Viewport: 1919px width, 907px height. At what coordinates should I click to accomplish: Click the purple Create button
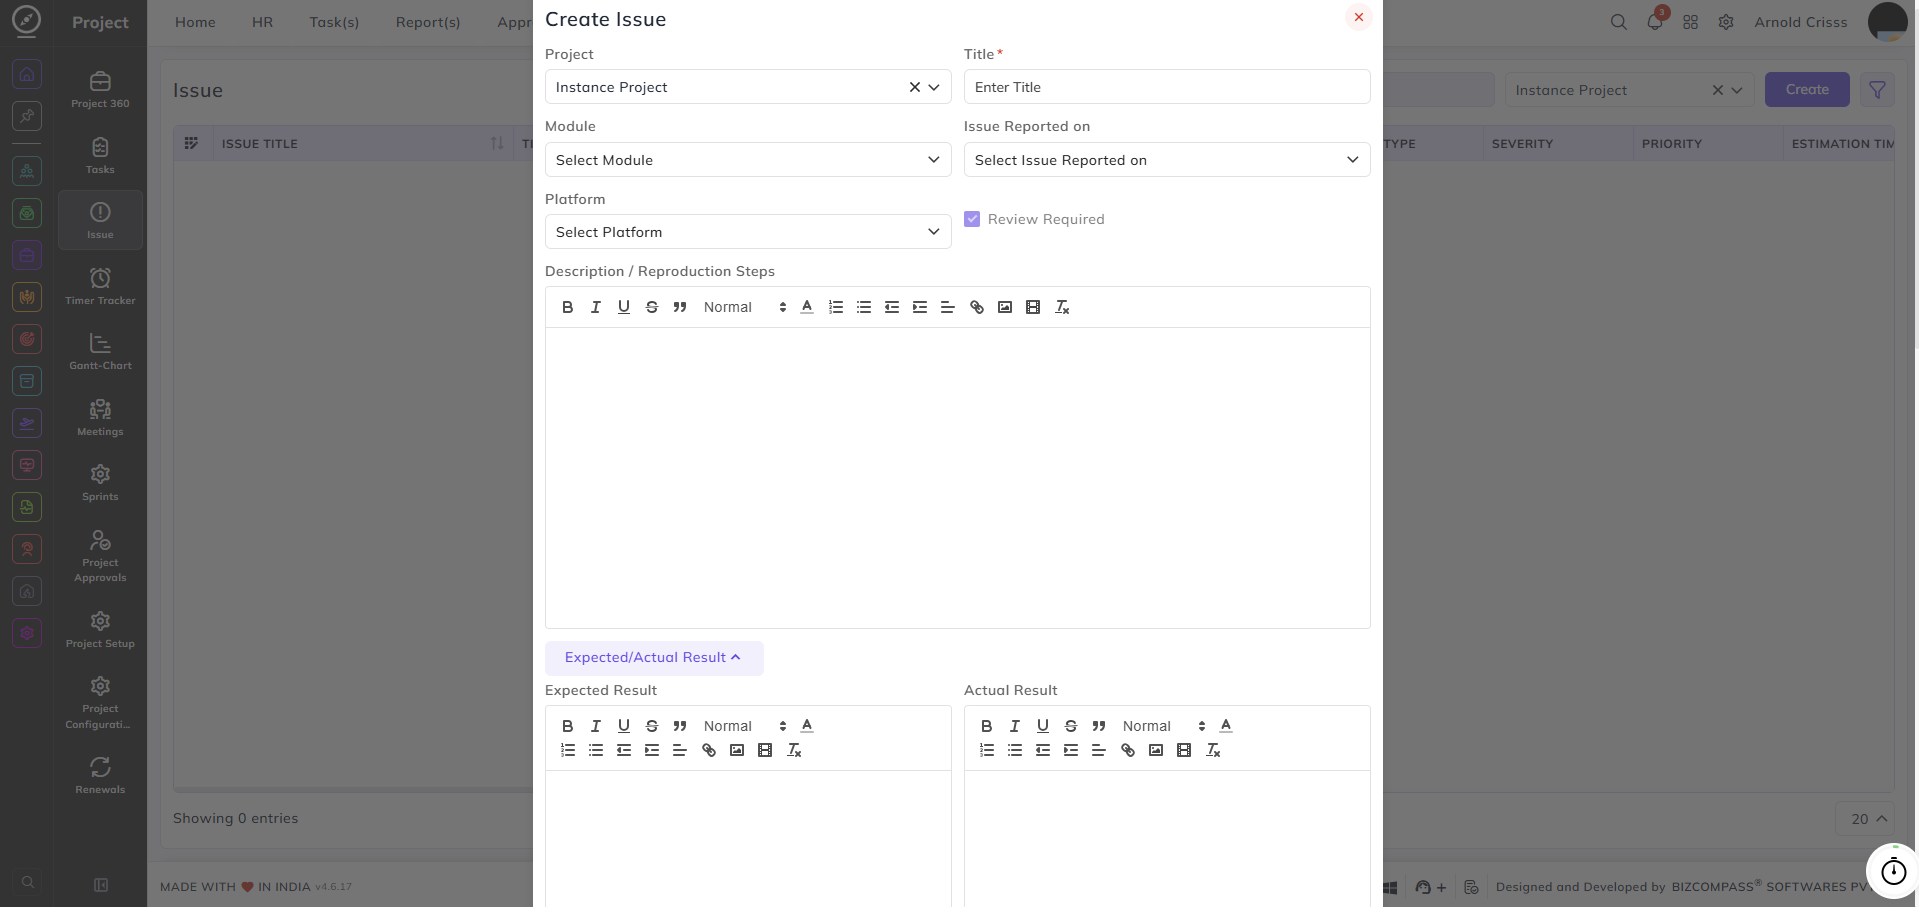[x=1807, y=90]
